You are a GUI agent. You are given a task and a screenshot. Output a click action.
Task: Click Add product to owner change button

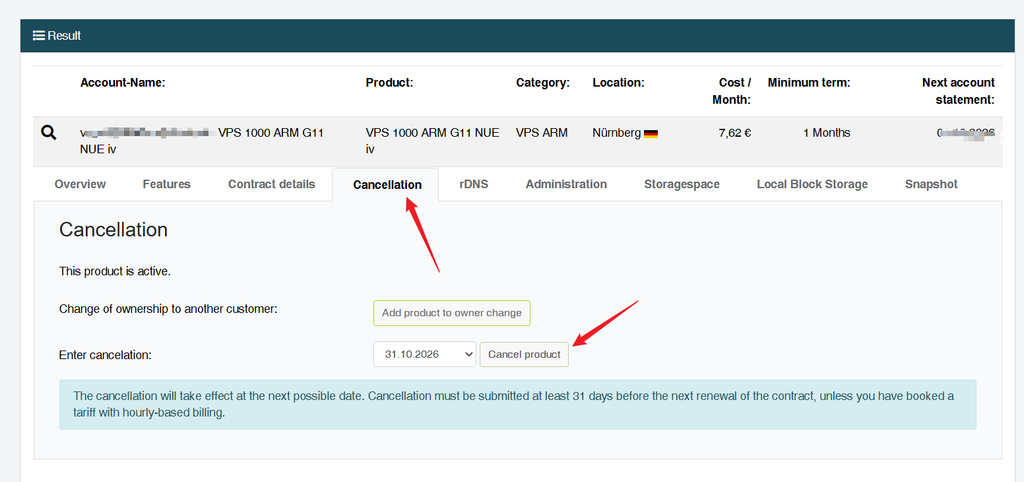pos(452,313)
